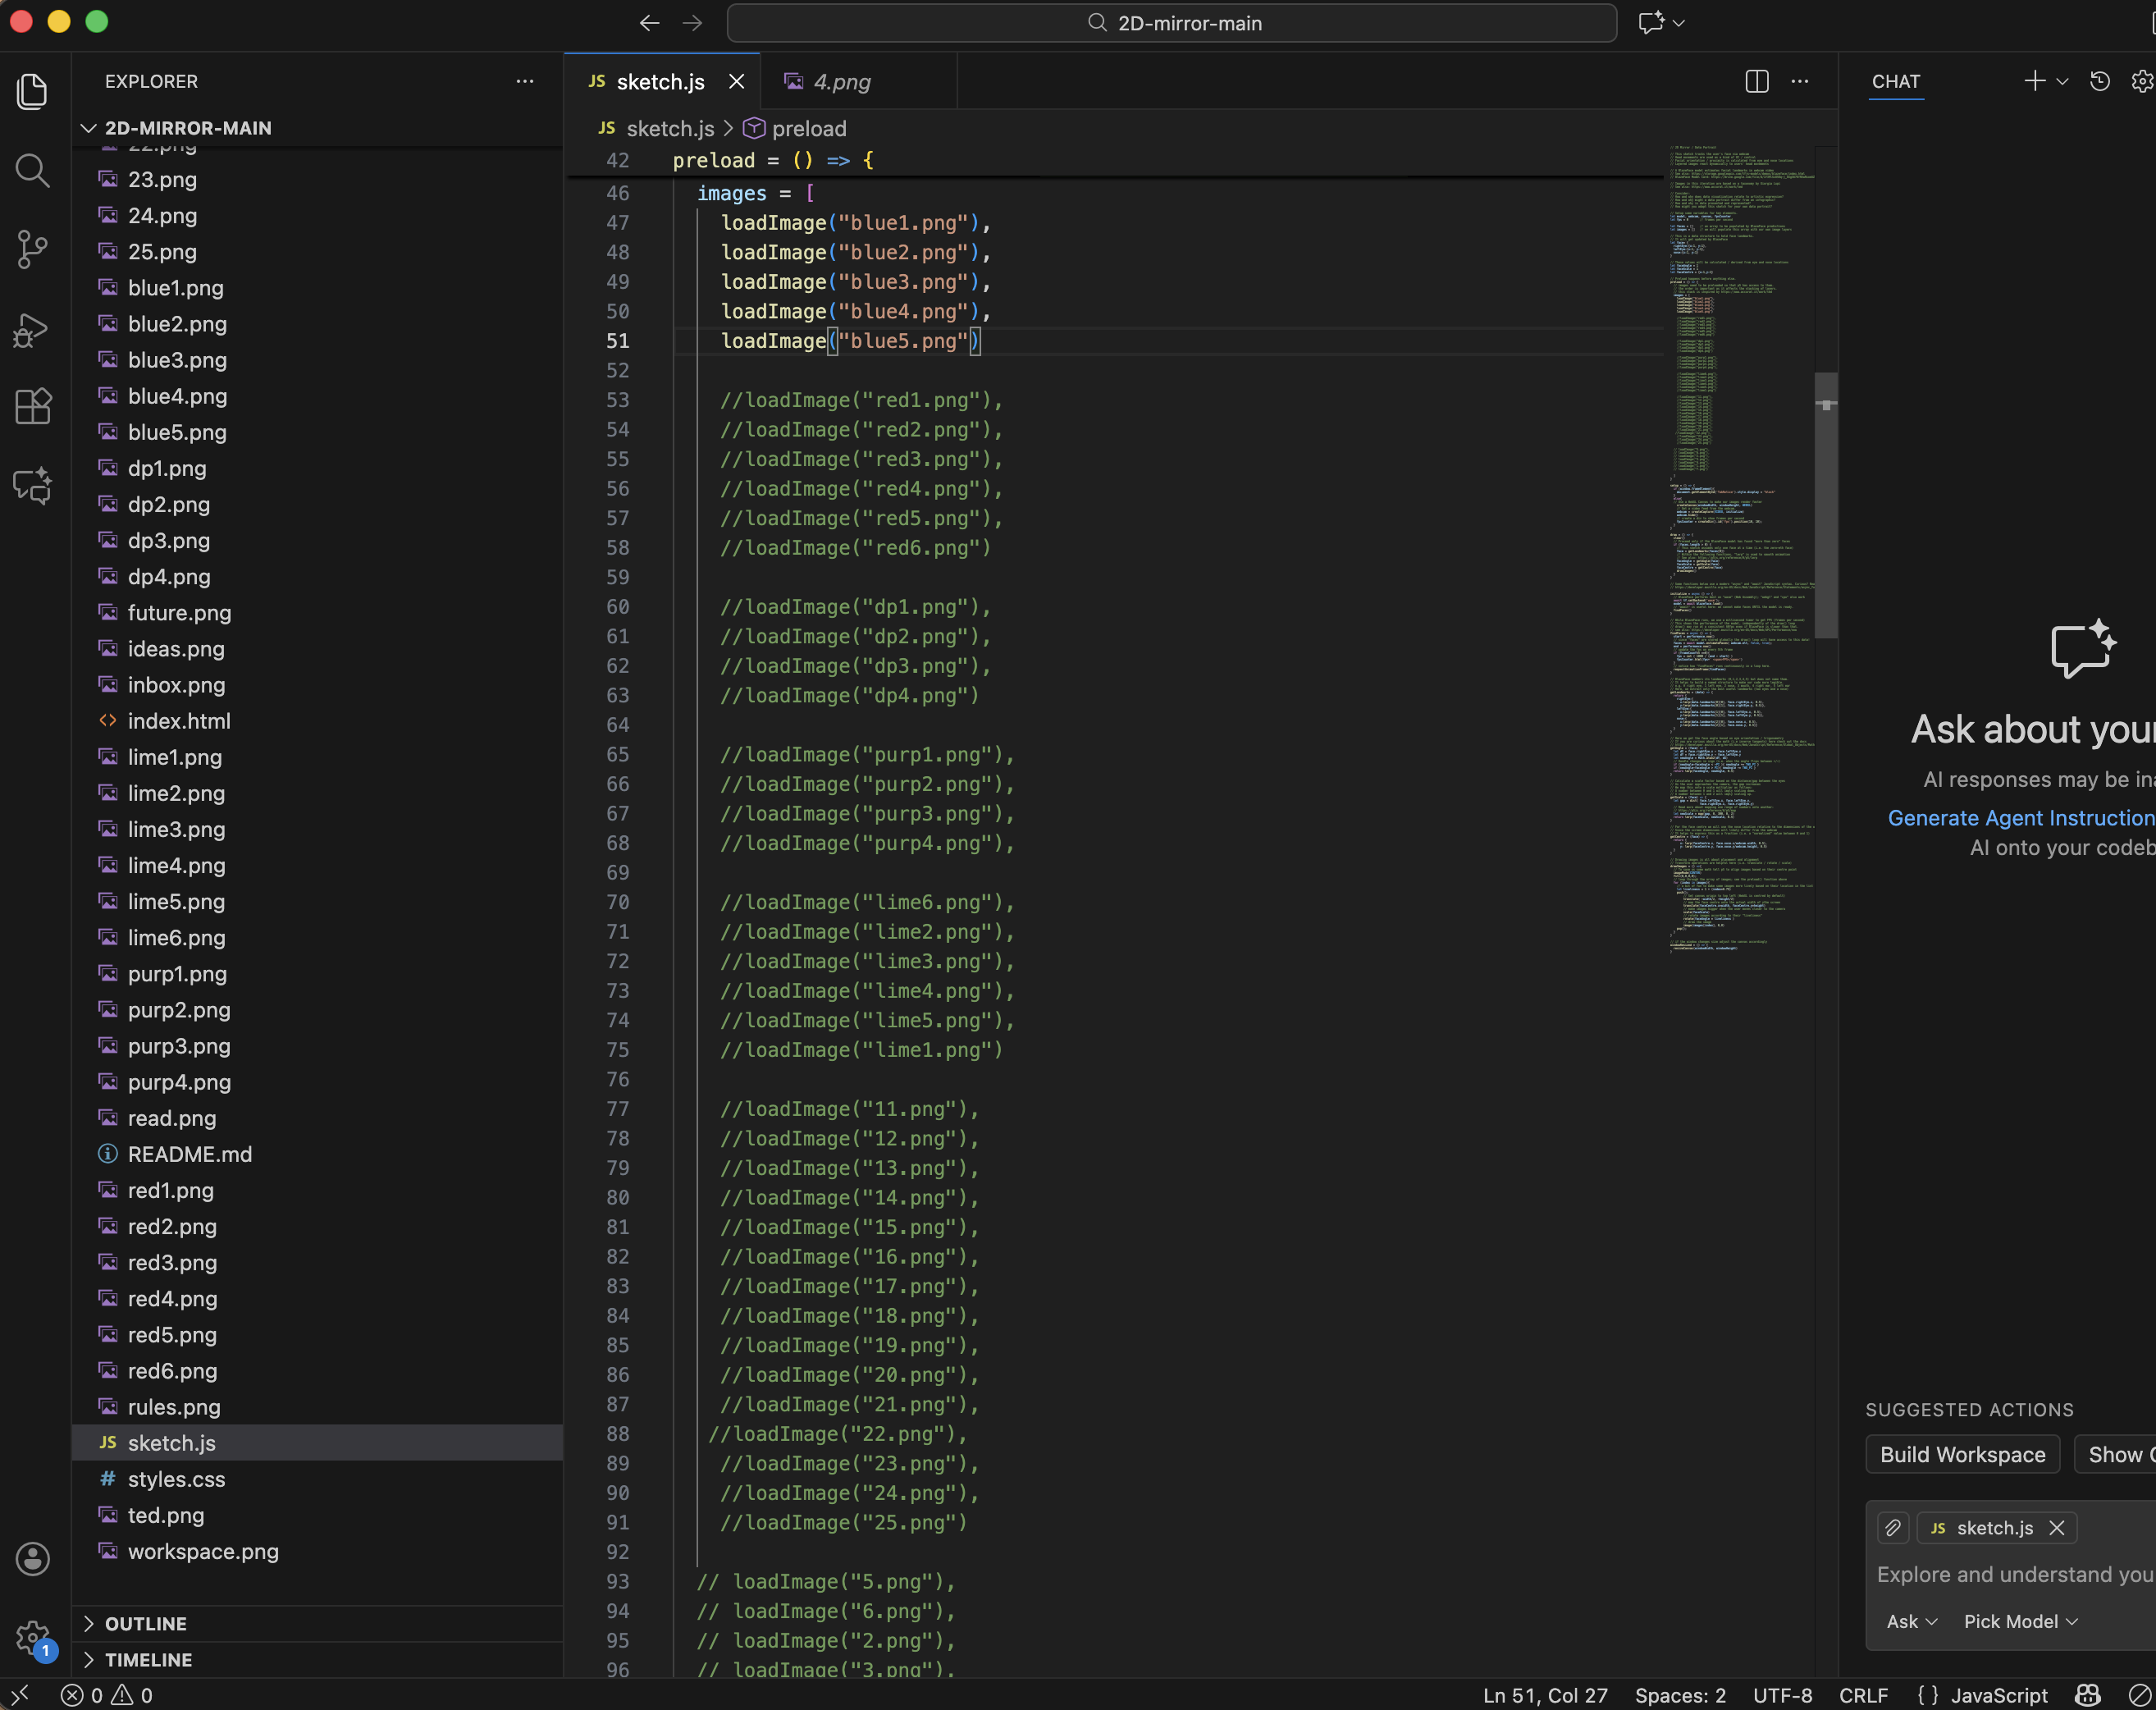
Task: Expand the OUTLINE section
Action: pos(146,1624)
